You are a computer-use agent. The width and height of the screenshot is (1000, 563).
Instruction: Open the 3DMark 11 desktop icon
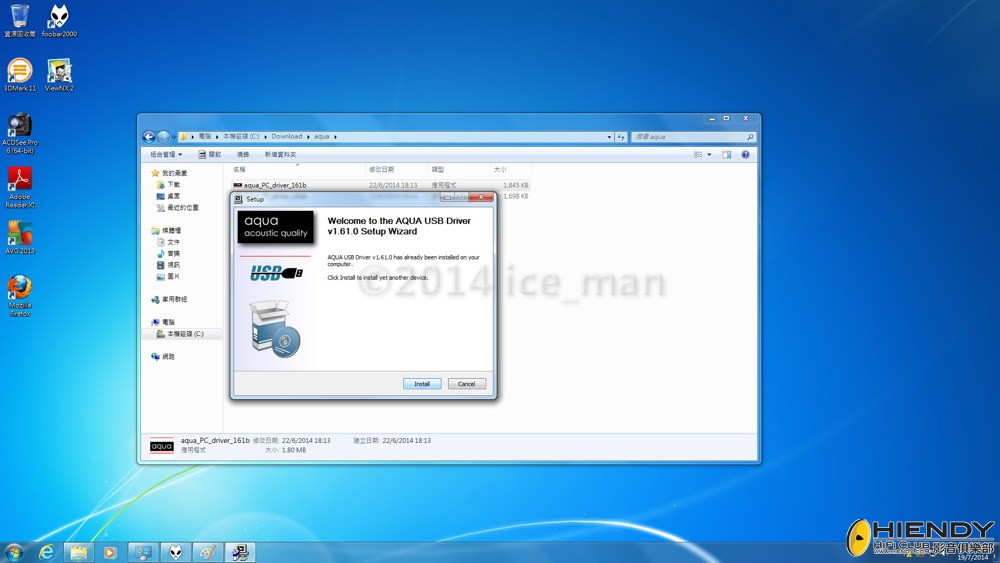pyautogui.click(x=19, y=71)
